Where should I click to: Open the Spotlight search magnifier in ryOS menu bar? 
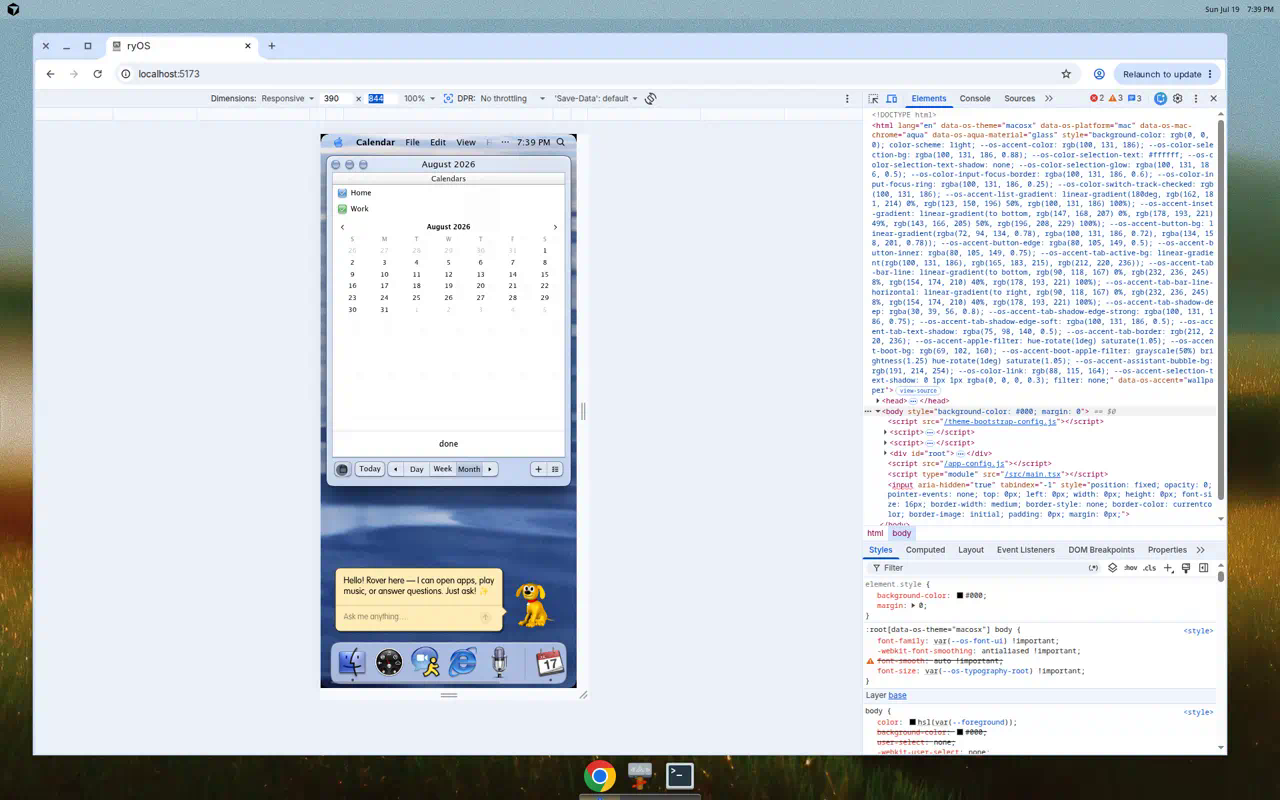(x=561, y=142)
